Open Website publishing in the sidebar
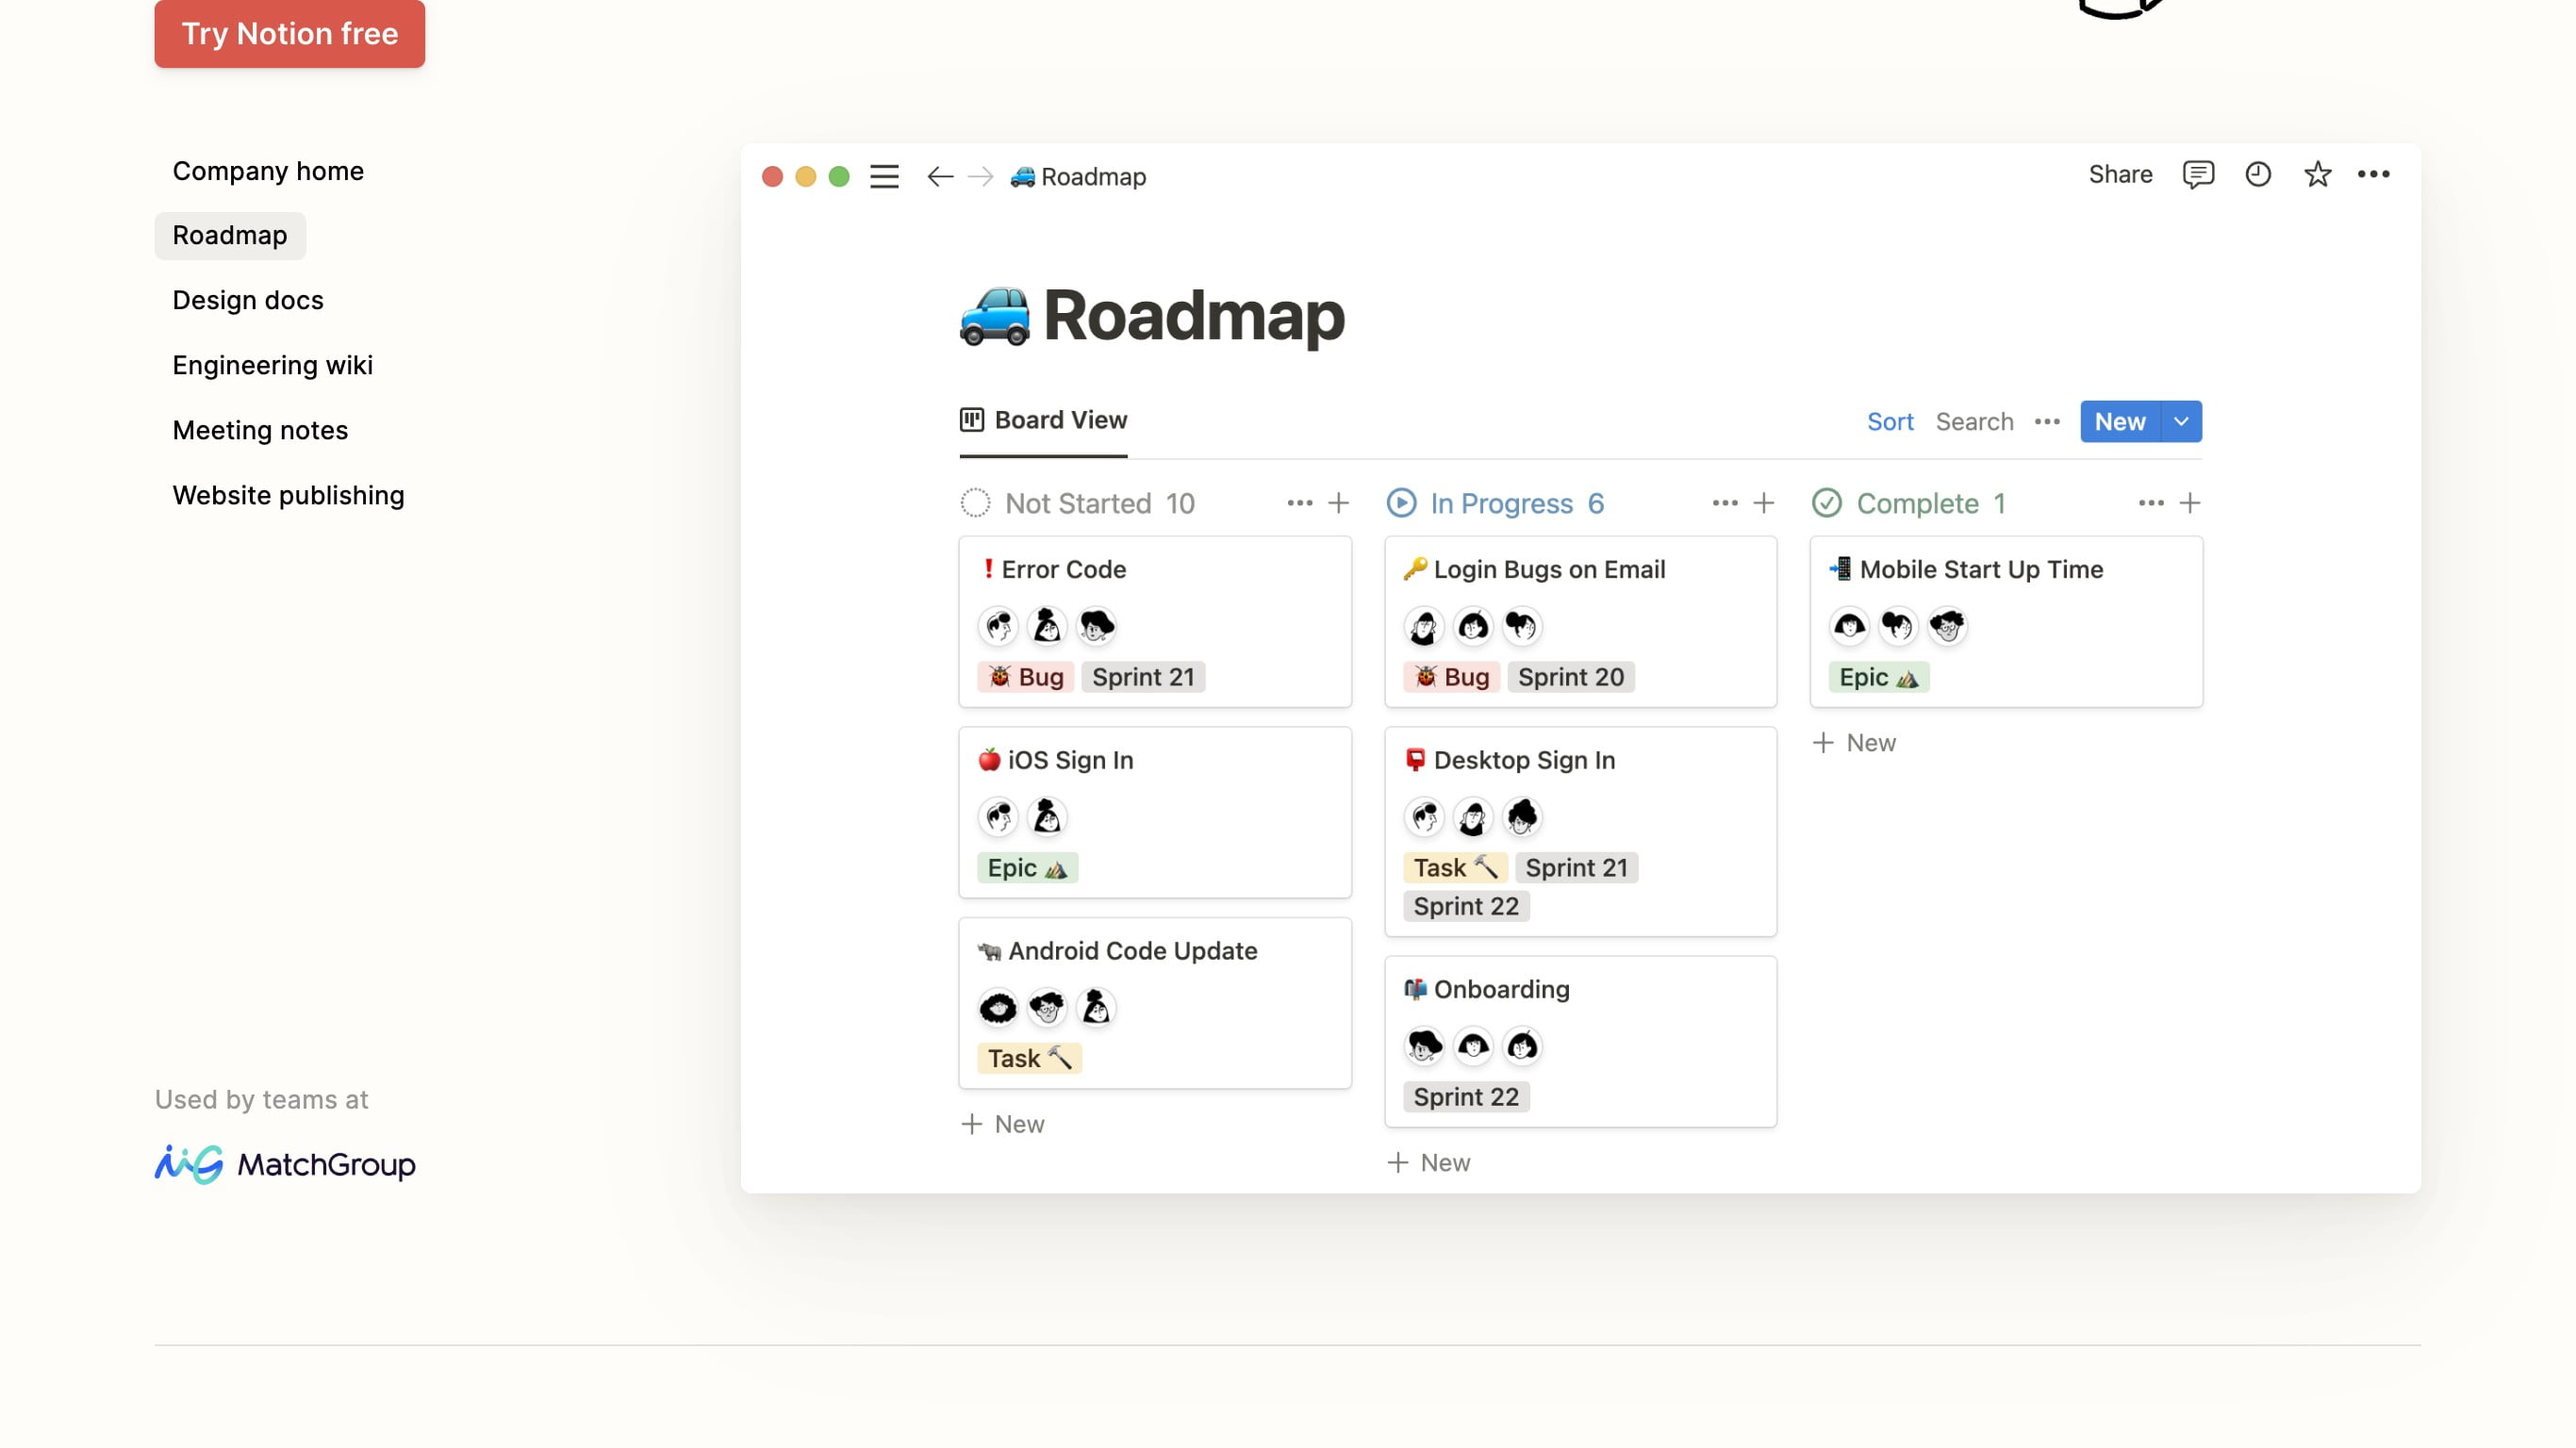 (x=288, y=495)
